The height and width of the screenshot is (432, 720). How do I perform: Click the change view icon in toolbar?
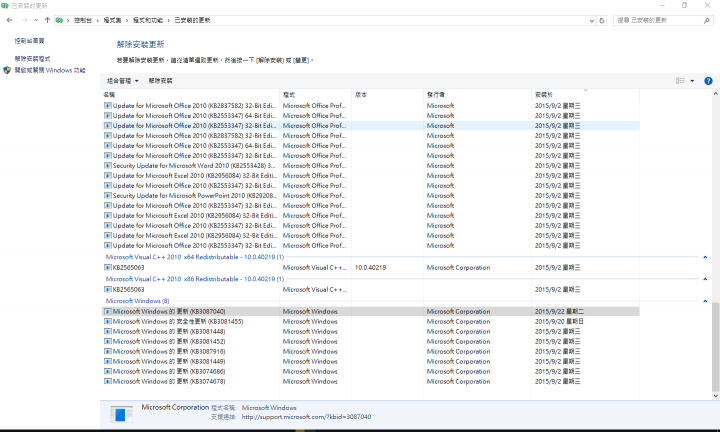681,81
